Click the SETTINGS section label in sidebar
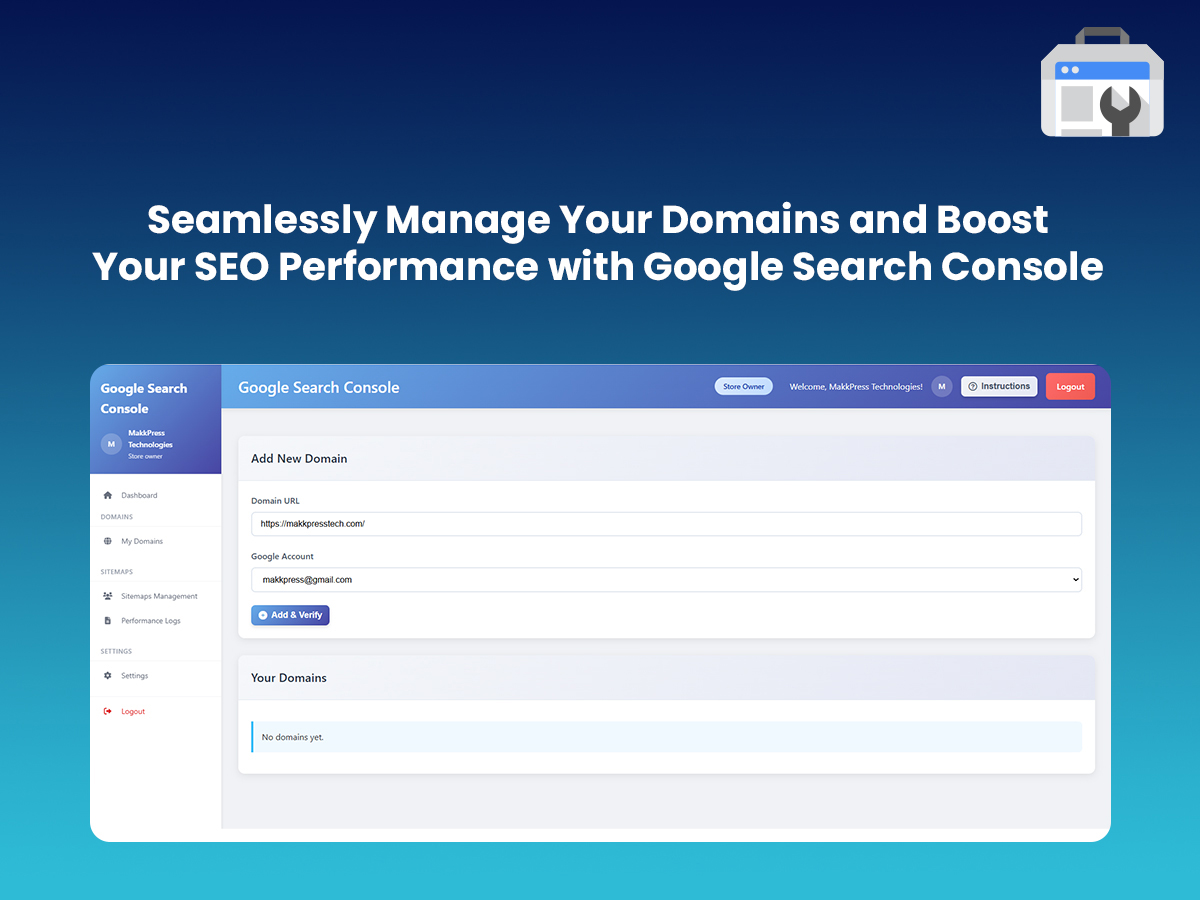 tap(116, 651)
